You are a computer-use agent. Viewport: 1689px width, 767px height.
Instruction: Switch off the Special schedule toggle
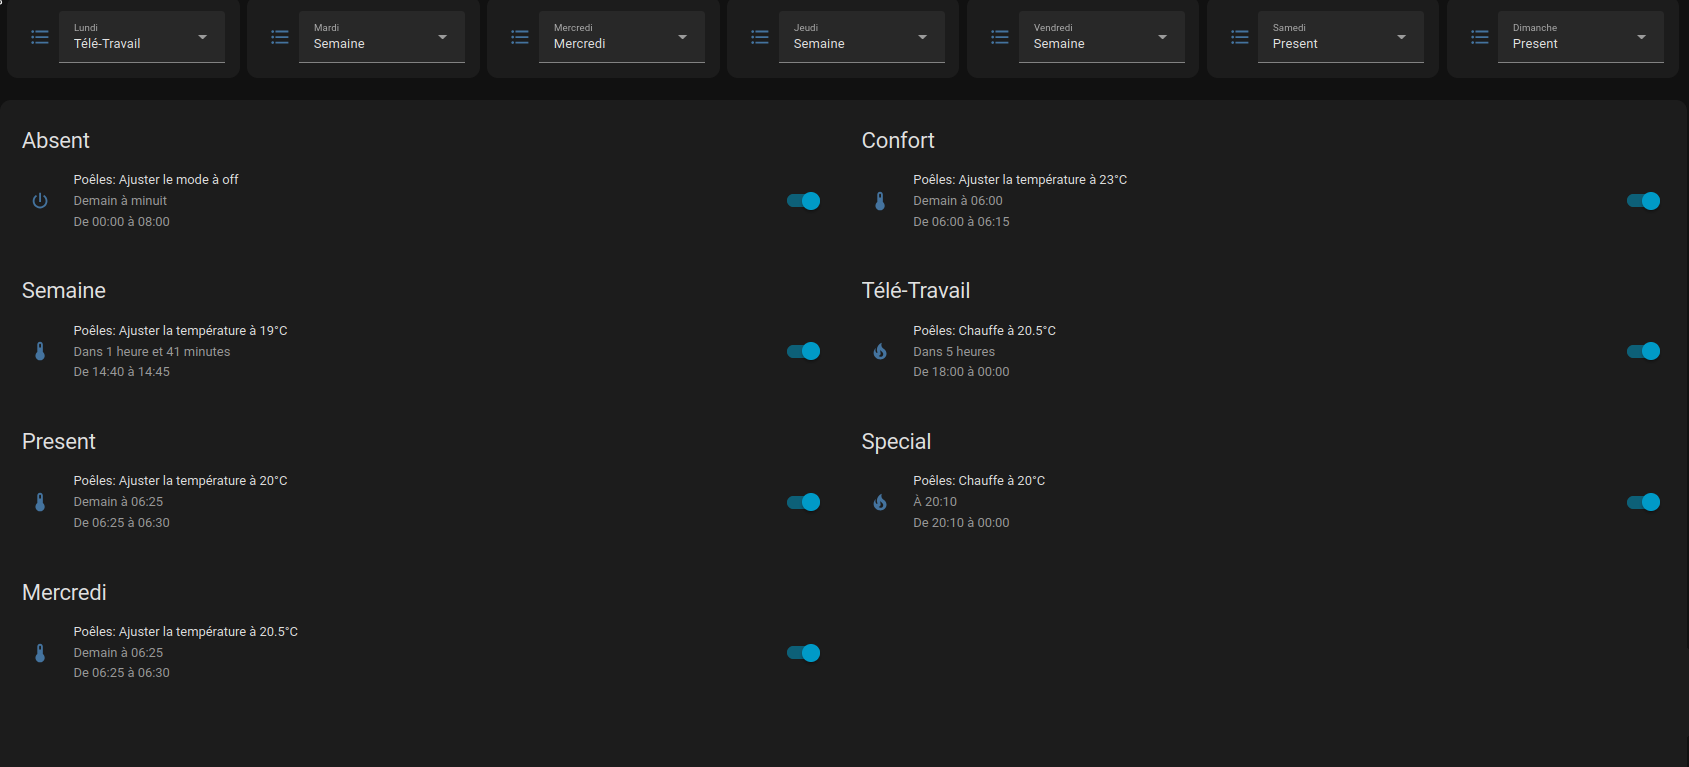(1643, 502)
